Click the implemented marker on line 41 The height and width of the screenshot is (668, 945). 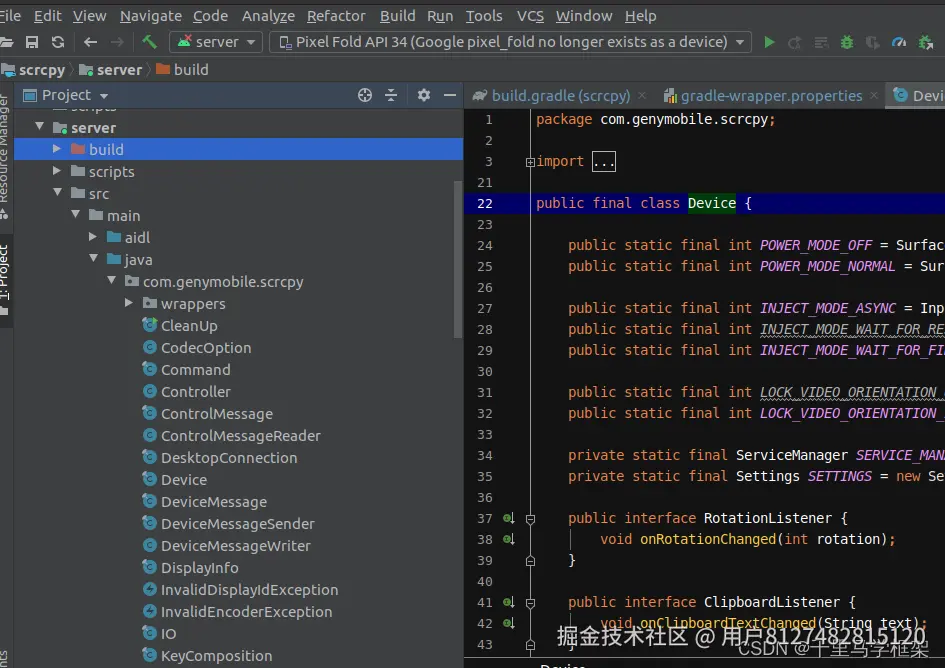(509, 602)
